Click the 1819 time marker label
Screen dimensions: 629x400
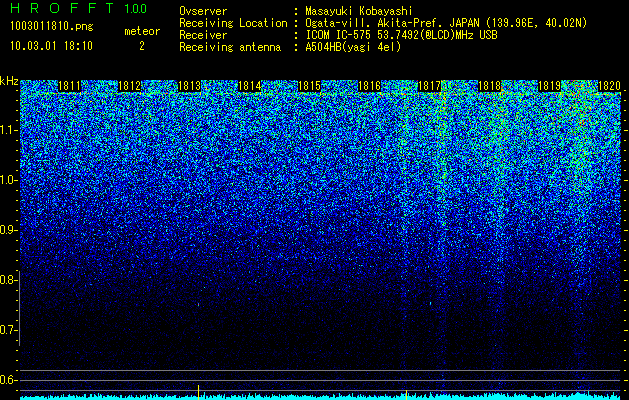pyautogui.click(x=549, y=86)
